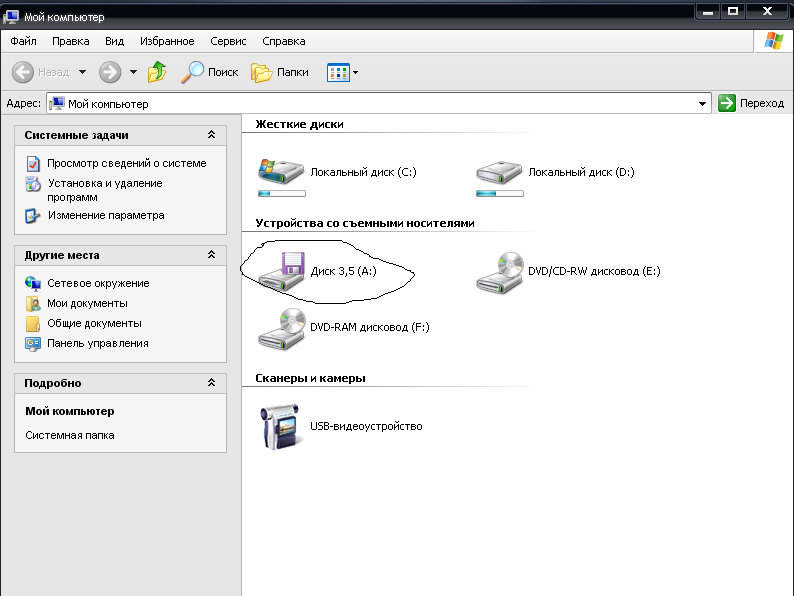Viewport: 794px width, 596px height.
Task: Click the C: drive usage bar
Action: point(282,193)
